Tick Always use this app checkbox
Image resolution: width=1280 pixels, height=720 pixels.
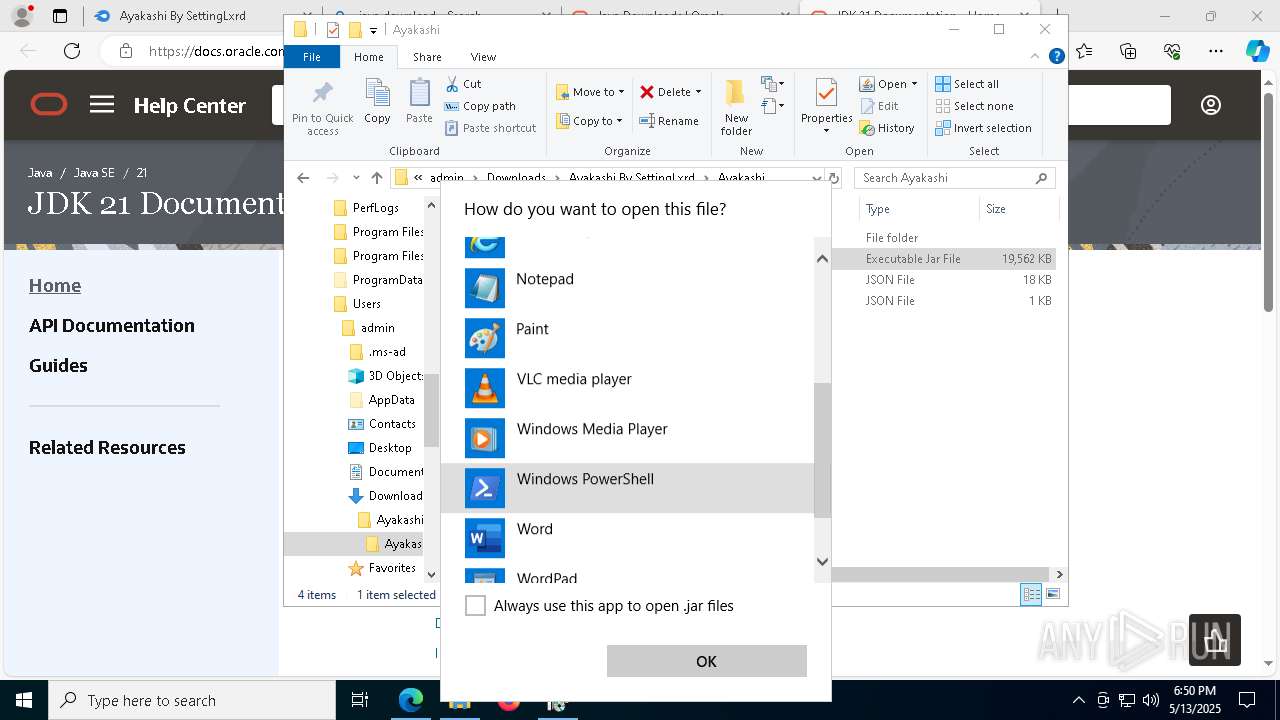(x=476, y=606)
